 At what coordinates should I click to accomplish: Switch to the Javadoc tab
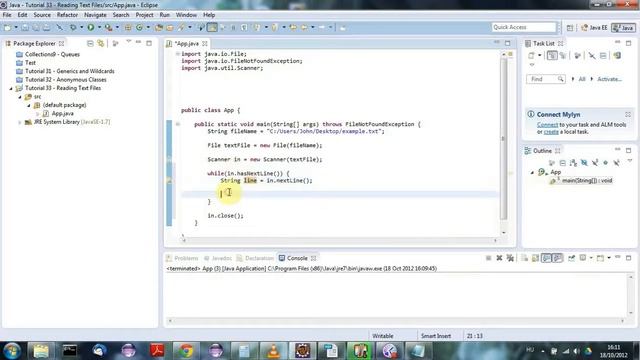[x=218, y=258]
